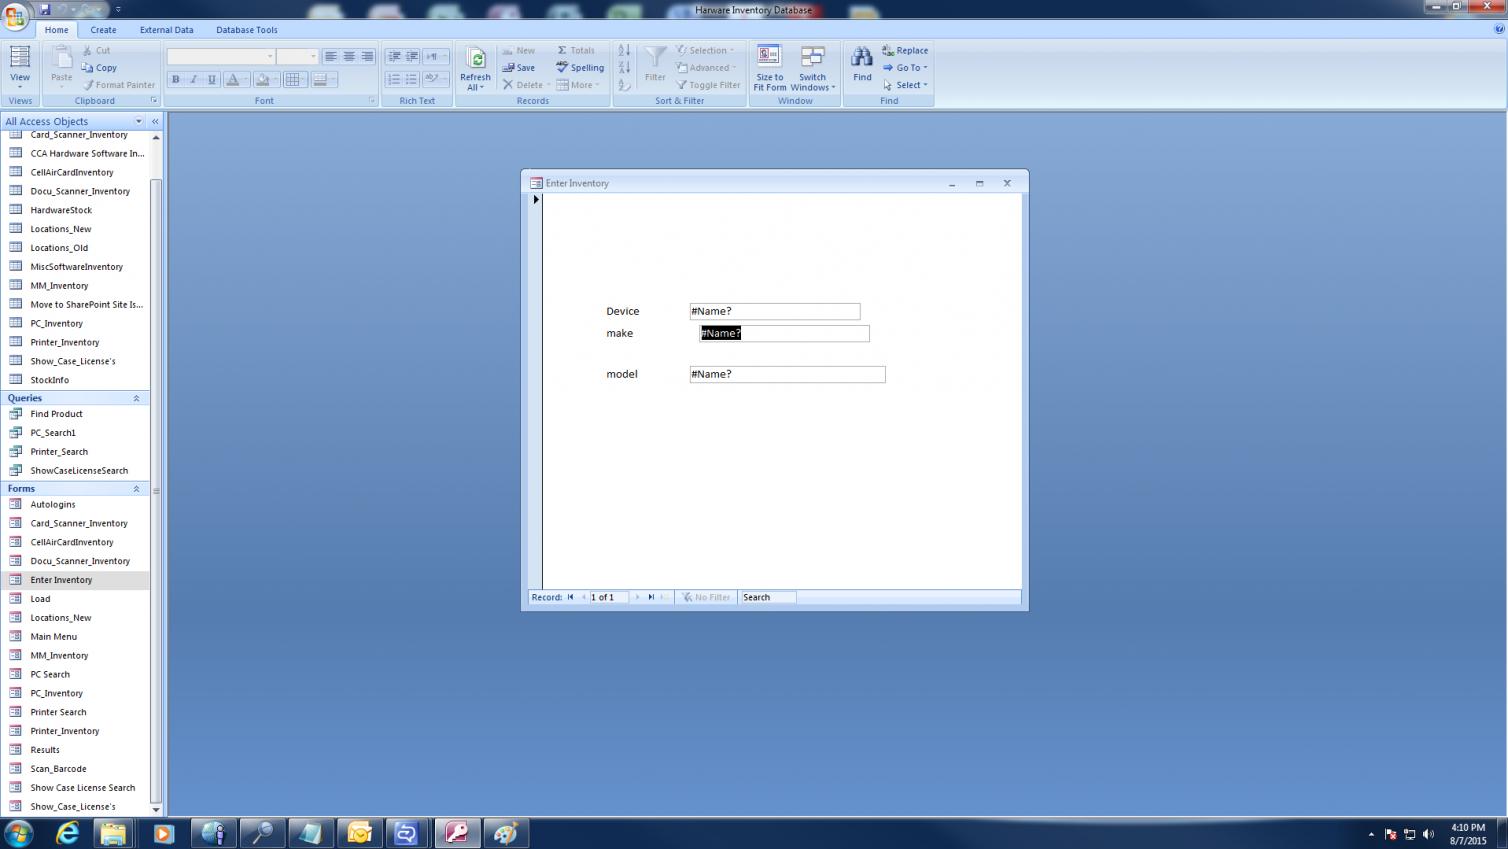Switch to the Home tab

coord(56,30)
